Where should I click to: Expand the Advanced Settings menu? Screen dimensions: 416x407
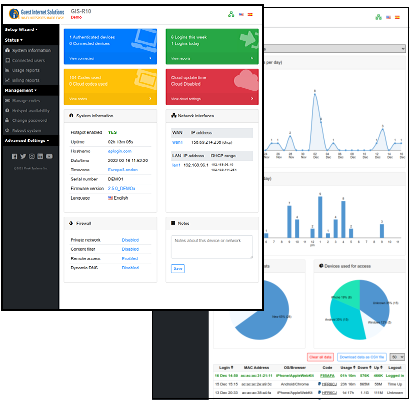(27, 141)
